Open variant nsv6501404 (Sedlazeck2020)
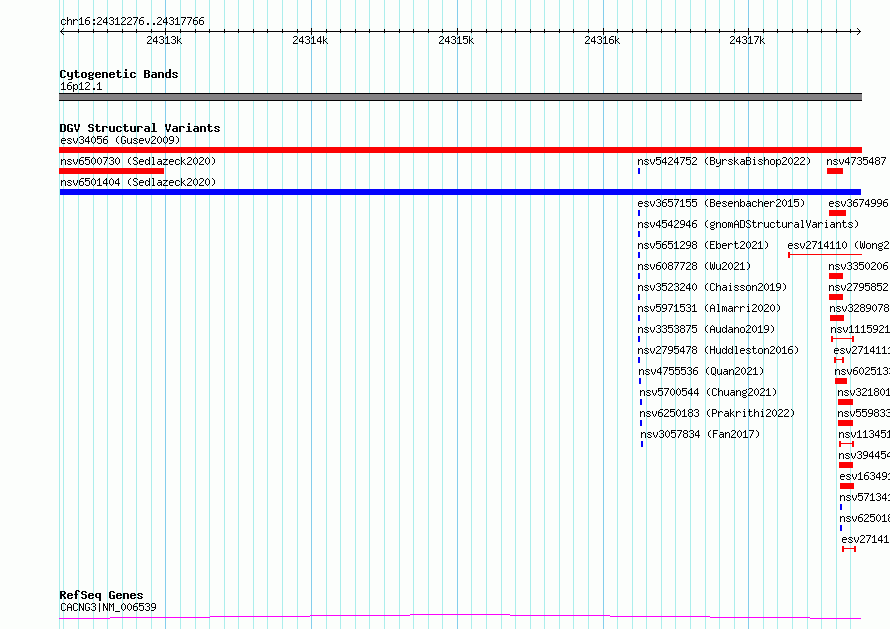 [x=138, y=182]
